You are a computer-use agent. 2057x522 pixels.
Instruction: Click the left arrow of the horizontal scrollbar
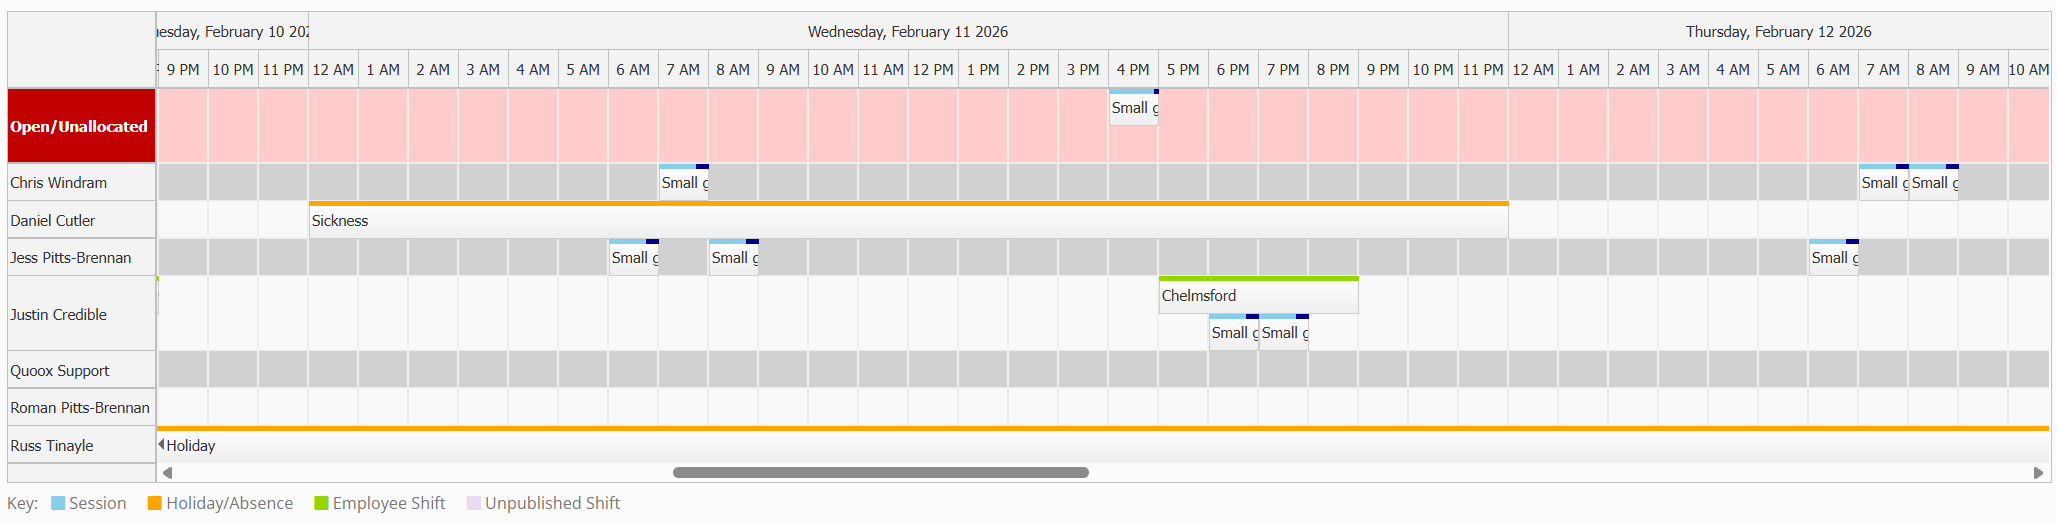coord(167,473)
